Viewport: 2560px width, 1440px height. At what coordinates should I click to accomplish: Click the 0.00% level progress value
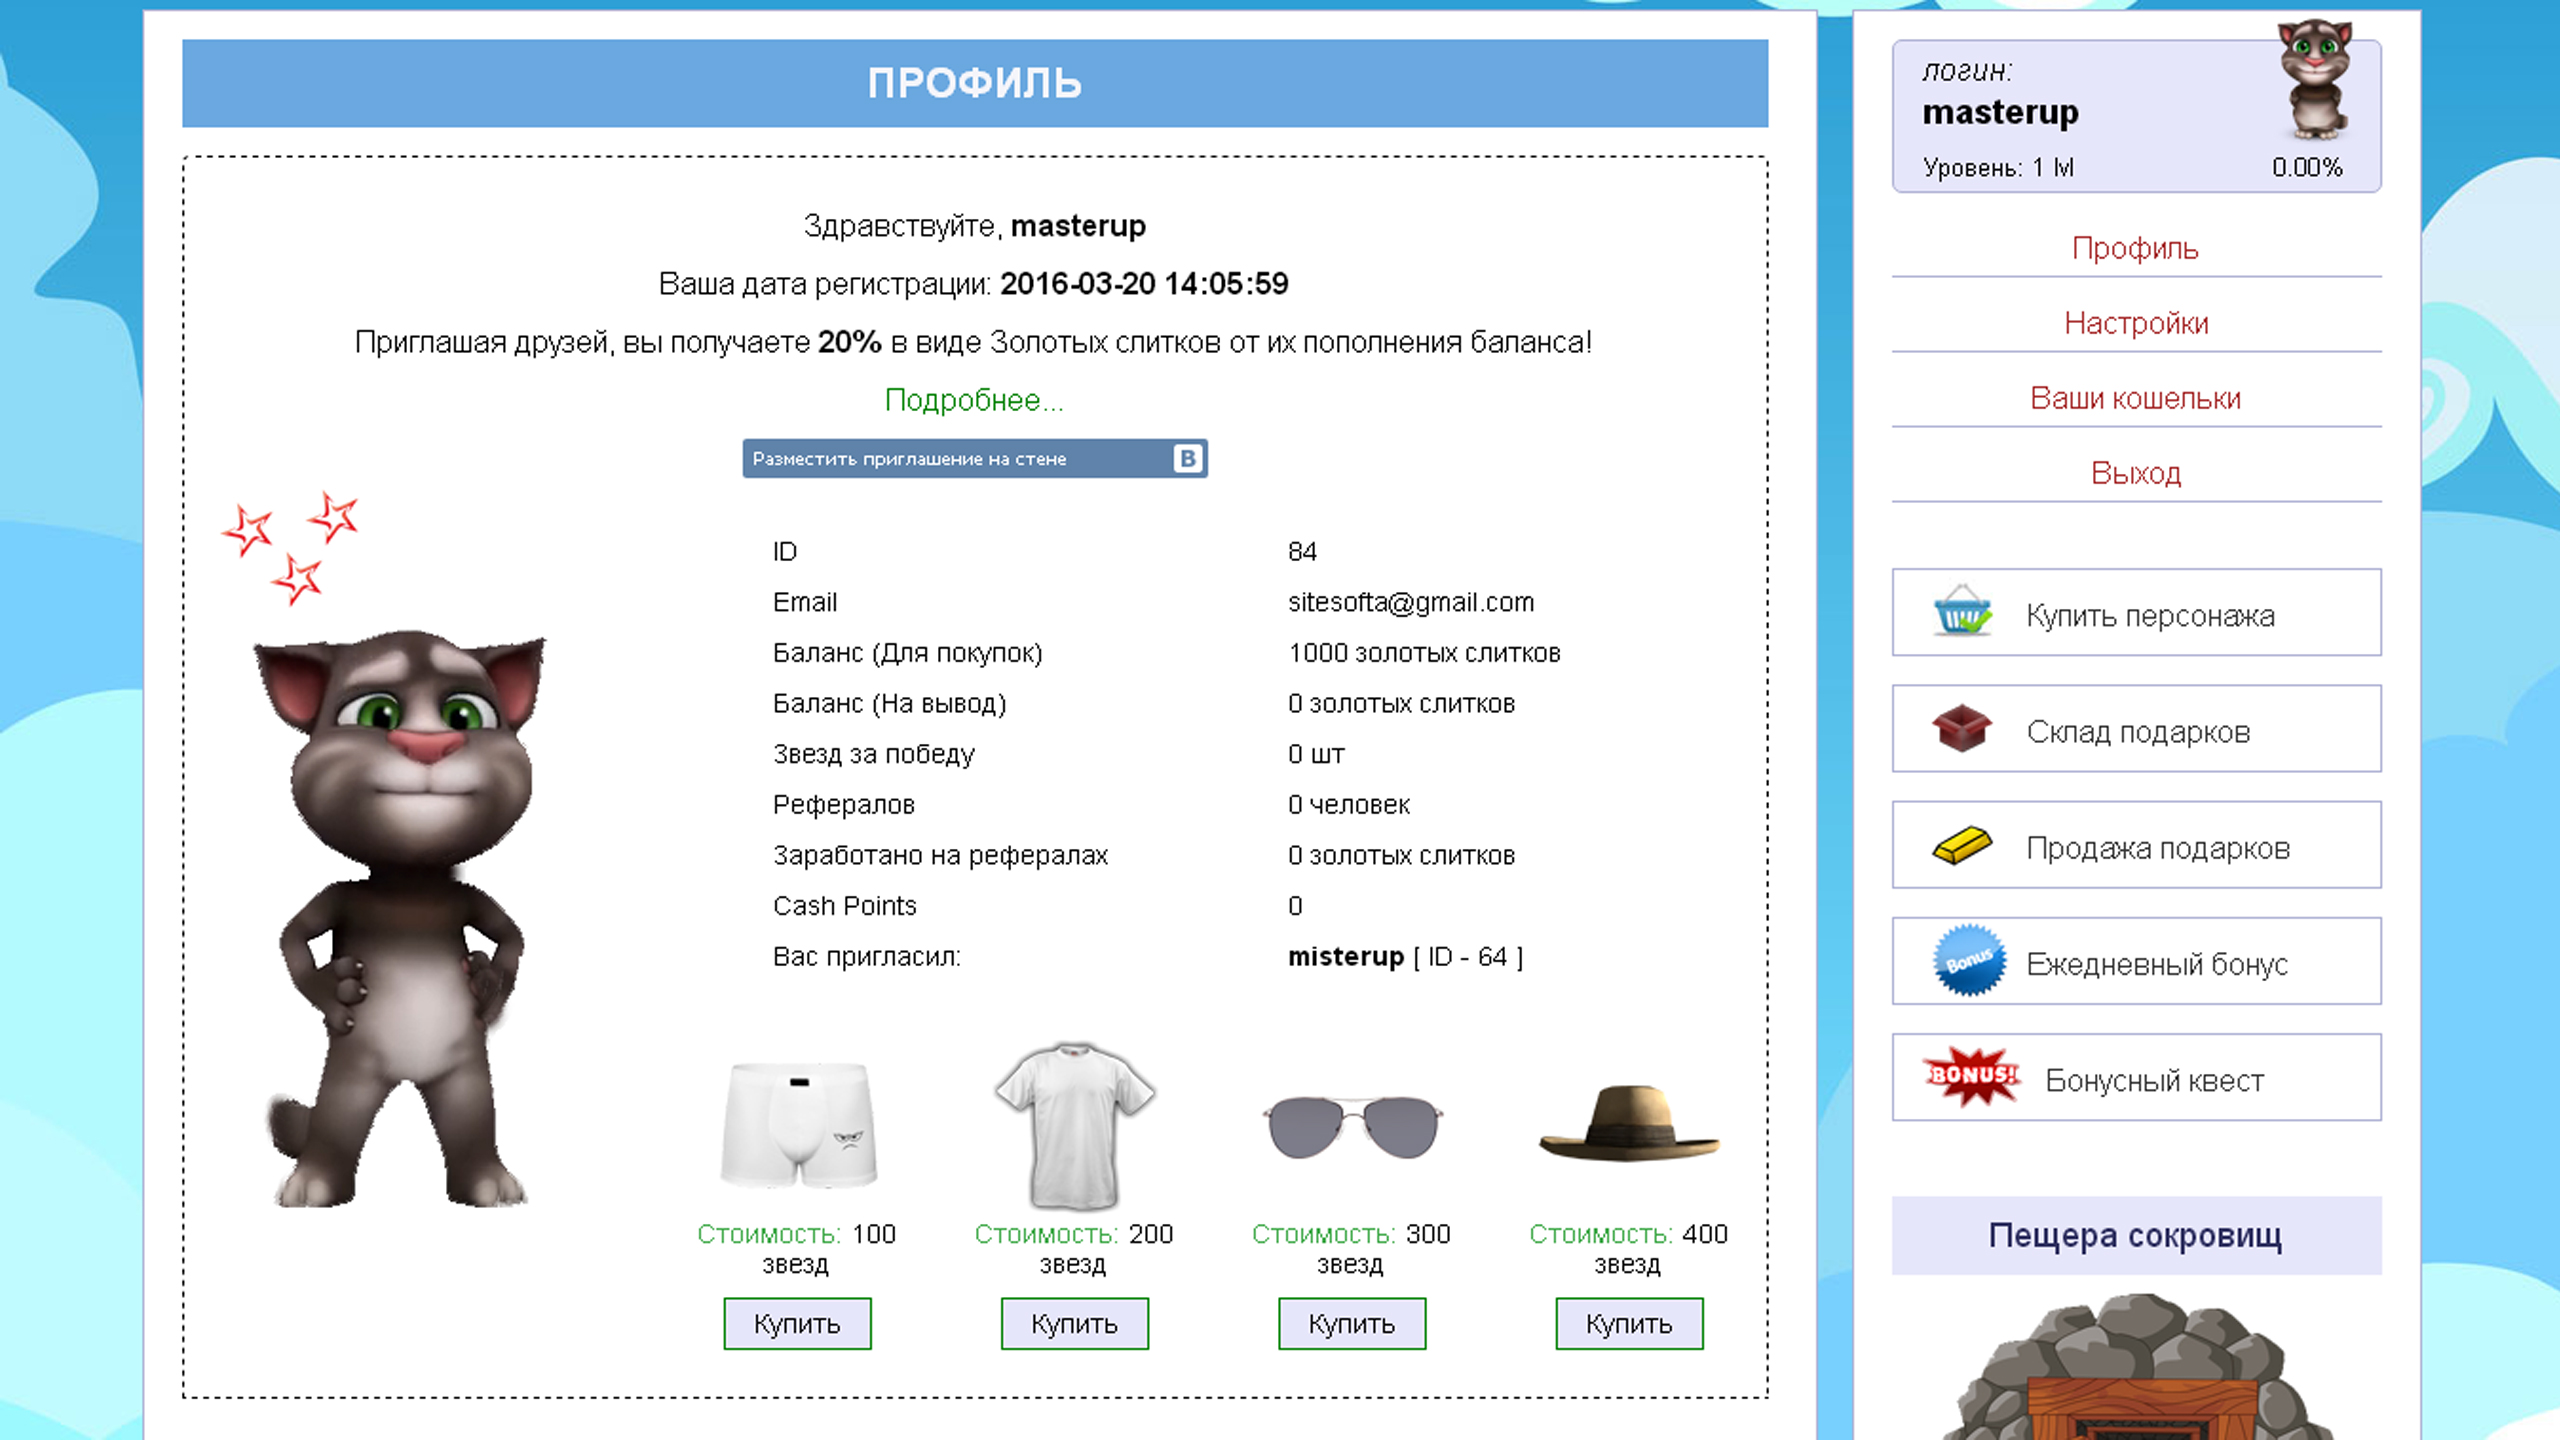click(2307, 167)
